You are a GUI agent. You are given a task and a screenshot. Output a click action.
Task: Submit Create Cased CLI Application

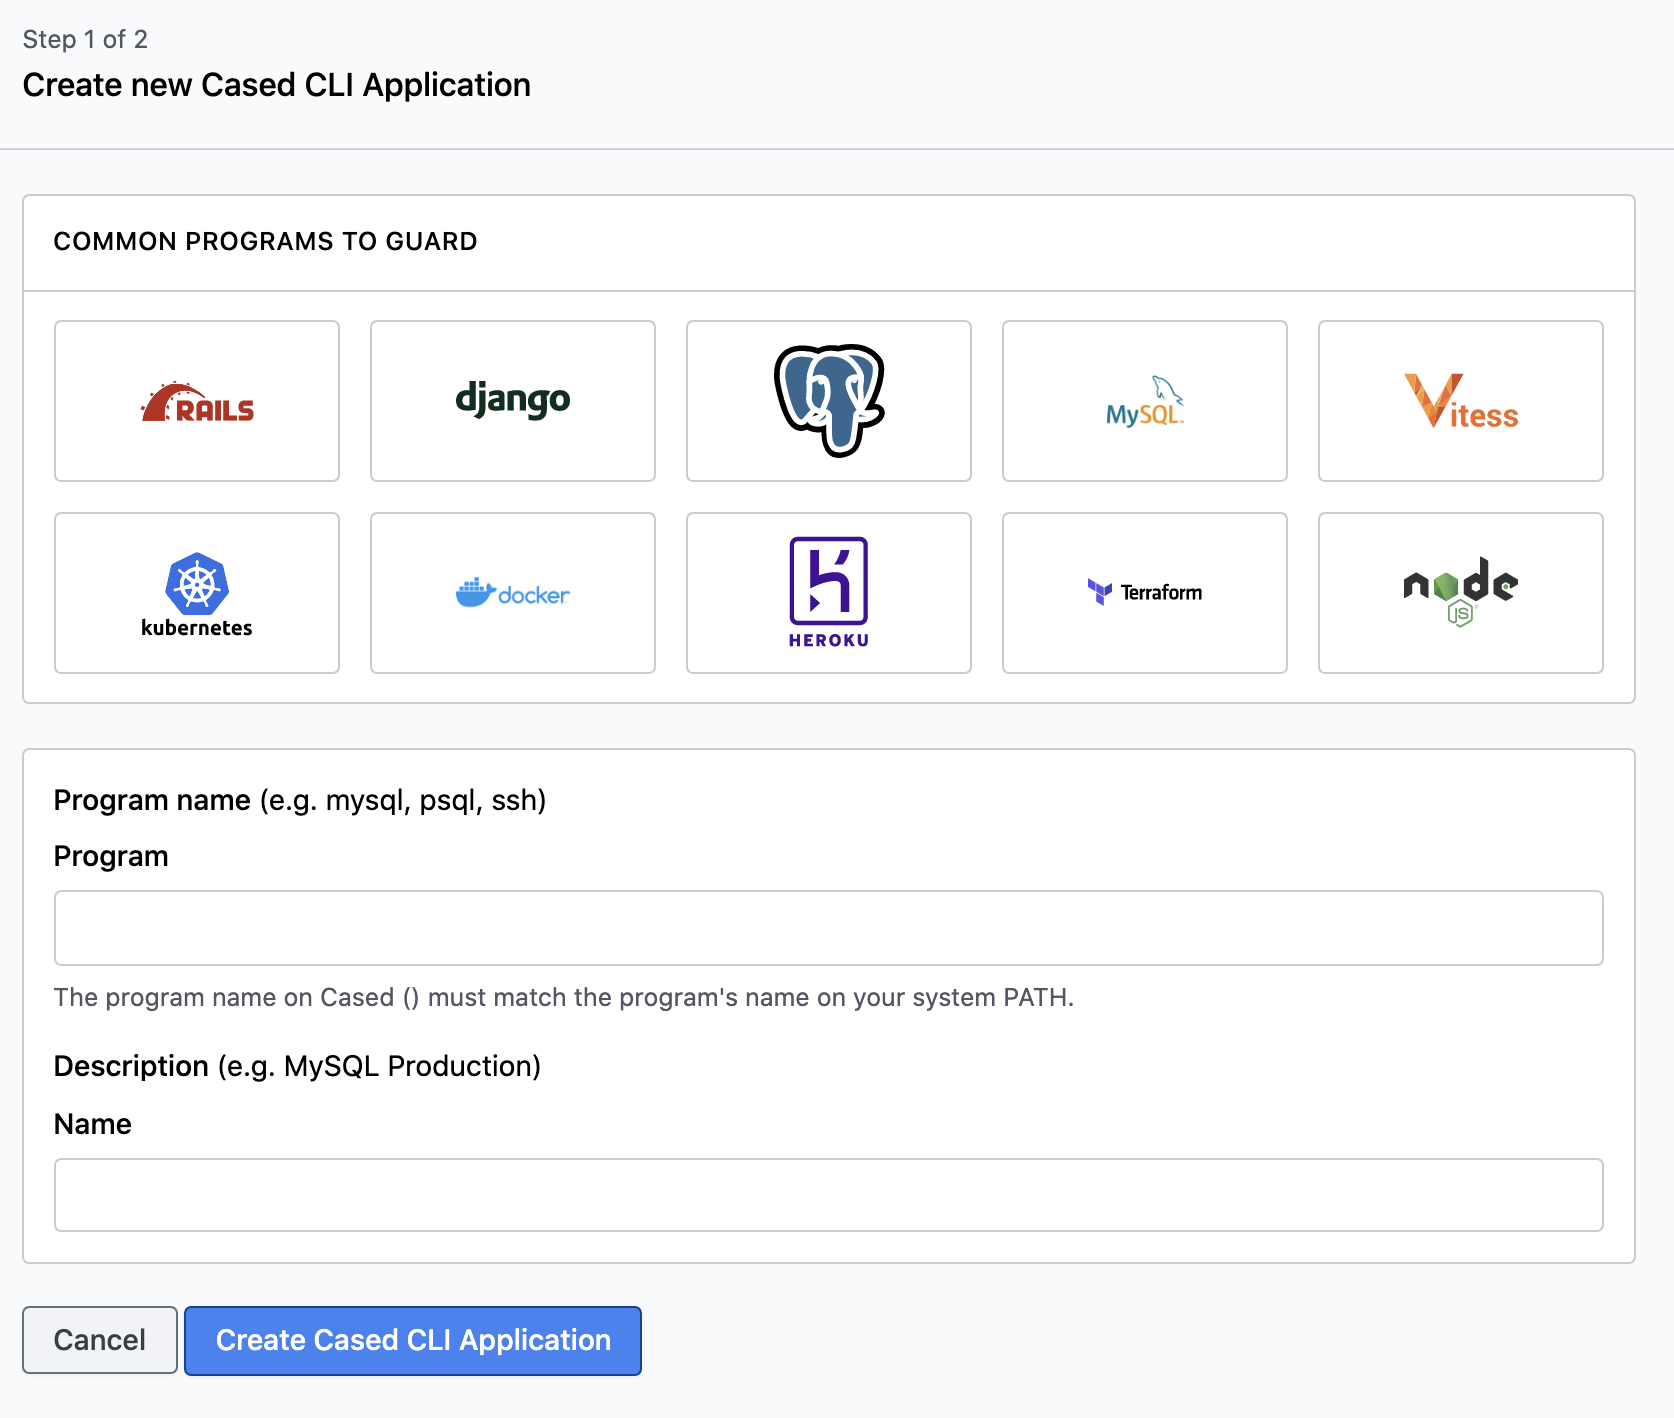[413, 1340]
